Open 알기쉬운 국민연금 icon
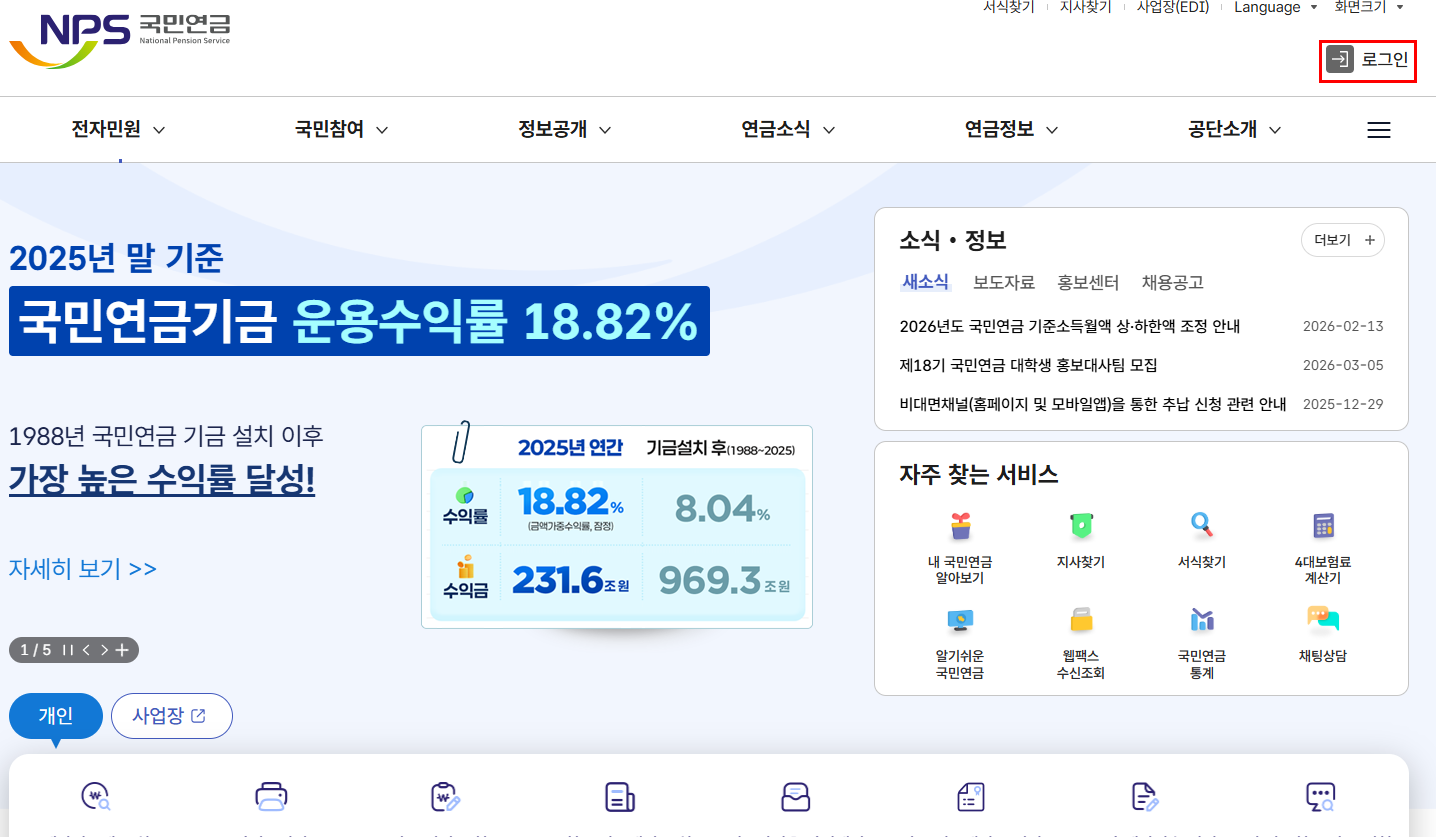 pyautogui.click(x=960, y=620)
